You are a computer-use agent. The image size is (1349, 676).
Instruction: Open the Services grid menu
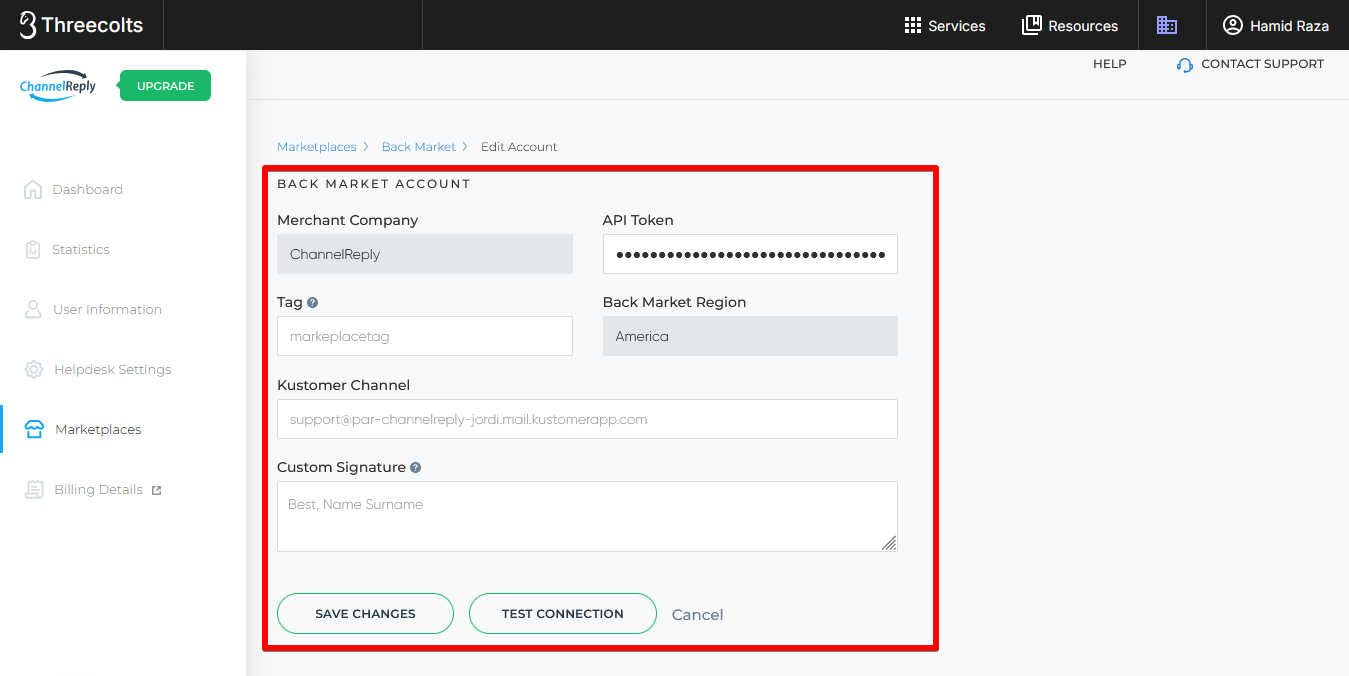click(x=944, y=26)
